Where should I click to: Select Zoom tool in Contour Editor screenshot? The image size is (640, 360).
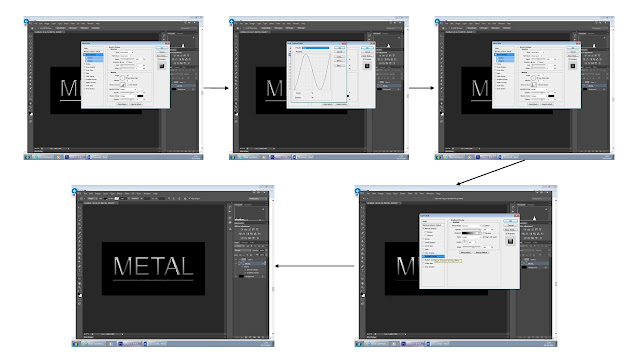(236, 107)
